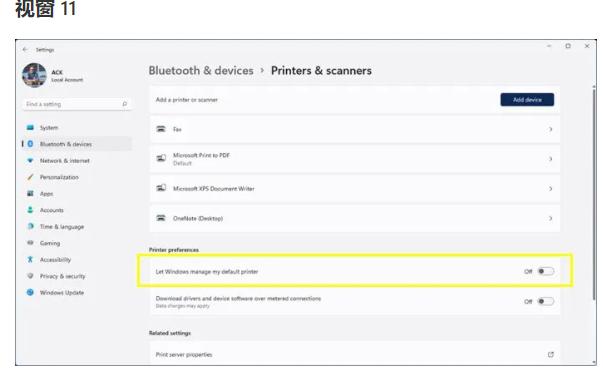Click the System monitor icon

click(30, 127)
